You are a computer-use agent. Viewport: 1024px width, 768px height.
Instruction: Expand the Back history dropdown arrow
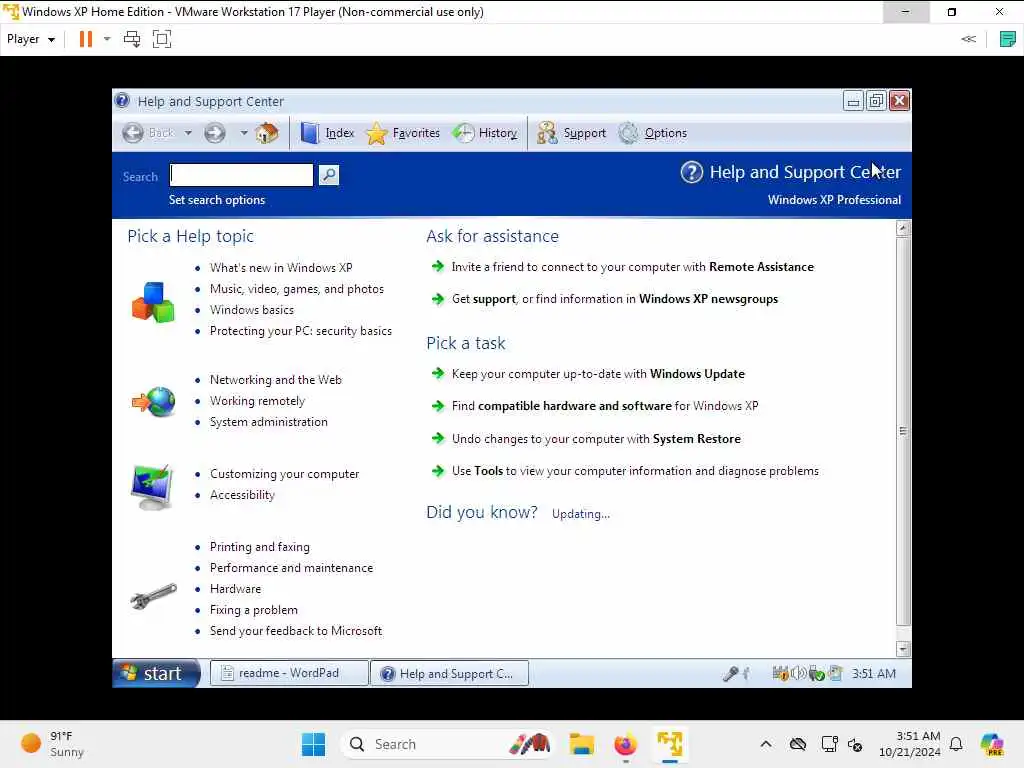pos(188,133)
